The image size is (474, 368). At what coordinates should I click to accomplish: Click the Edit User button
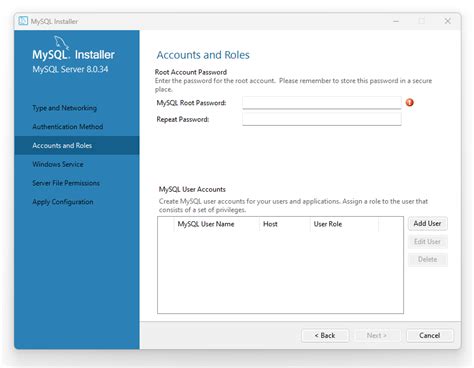pyautogui.click(x=427, y=242)
